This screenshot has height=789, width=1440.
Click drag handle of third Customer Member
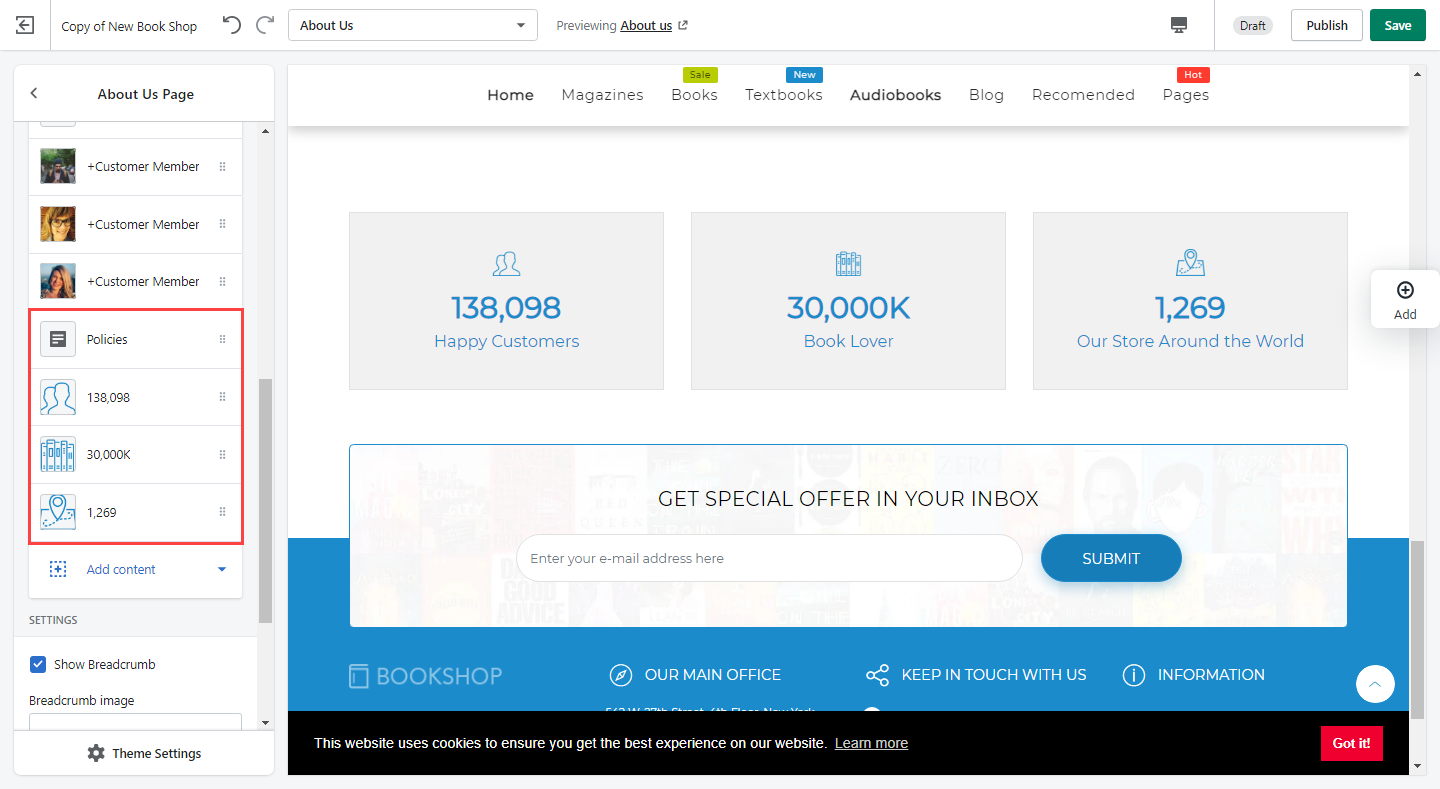222,281
